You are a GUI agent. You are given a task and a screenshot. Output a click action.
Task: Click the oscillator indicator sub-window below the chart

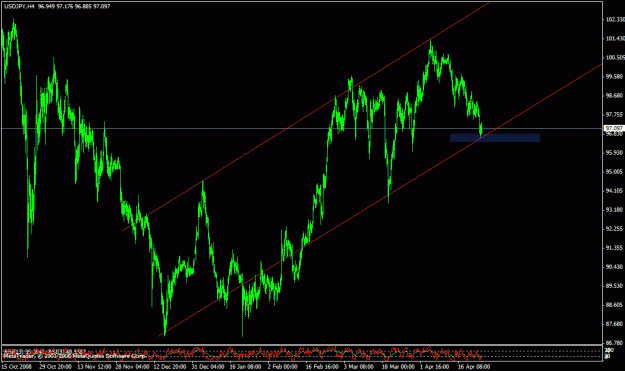[303, 353]
